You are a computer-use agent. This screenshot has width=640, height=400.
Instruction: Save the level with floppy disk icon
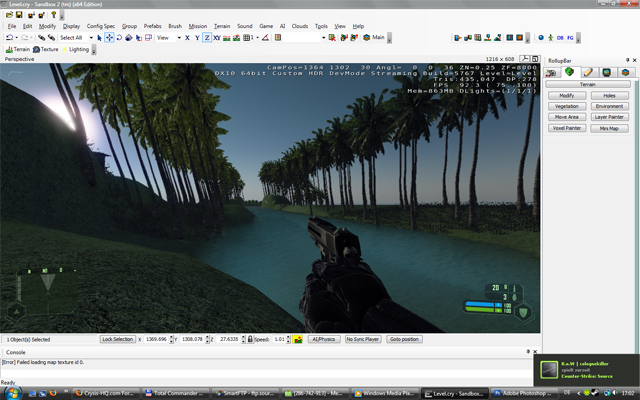19,15
